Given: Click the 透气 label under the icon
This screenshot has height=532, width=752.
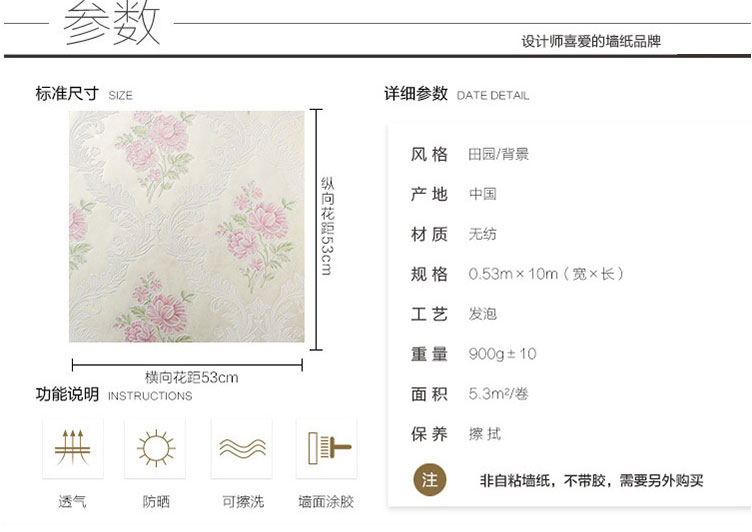Looking at the screenshot, I should (x=72, y=502).
